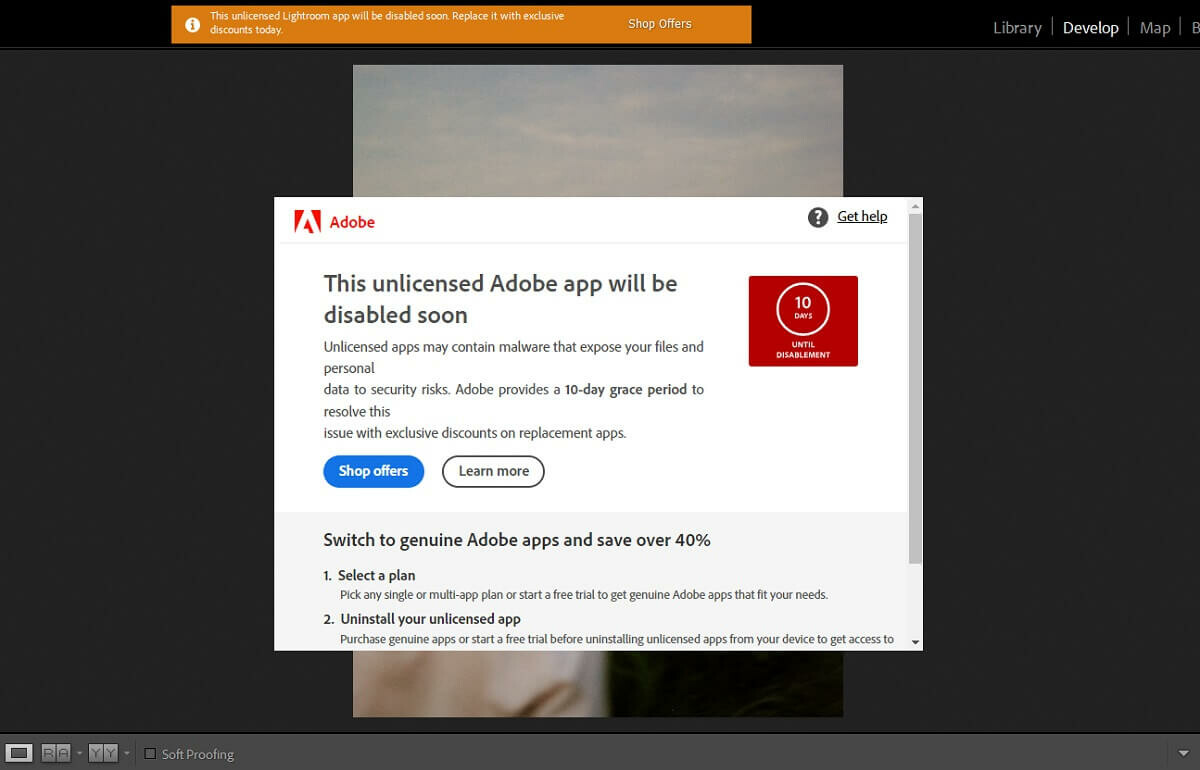
Task: Switch to the Map module
Action: tap(1155, 28)
